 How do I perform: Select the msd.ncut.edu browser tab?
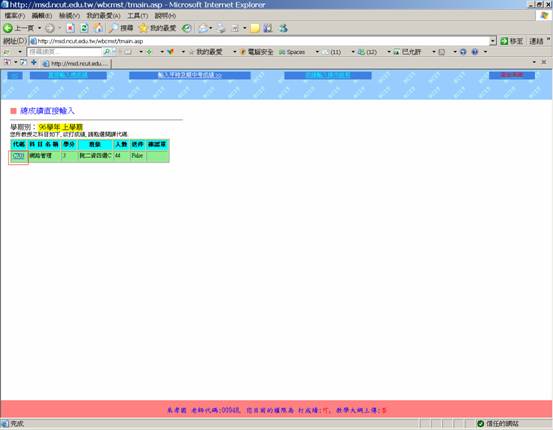point(76,63)
